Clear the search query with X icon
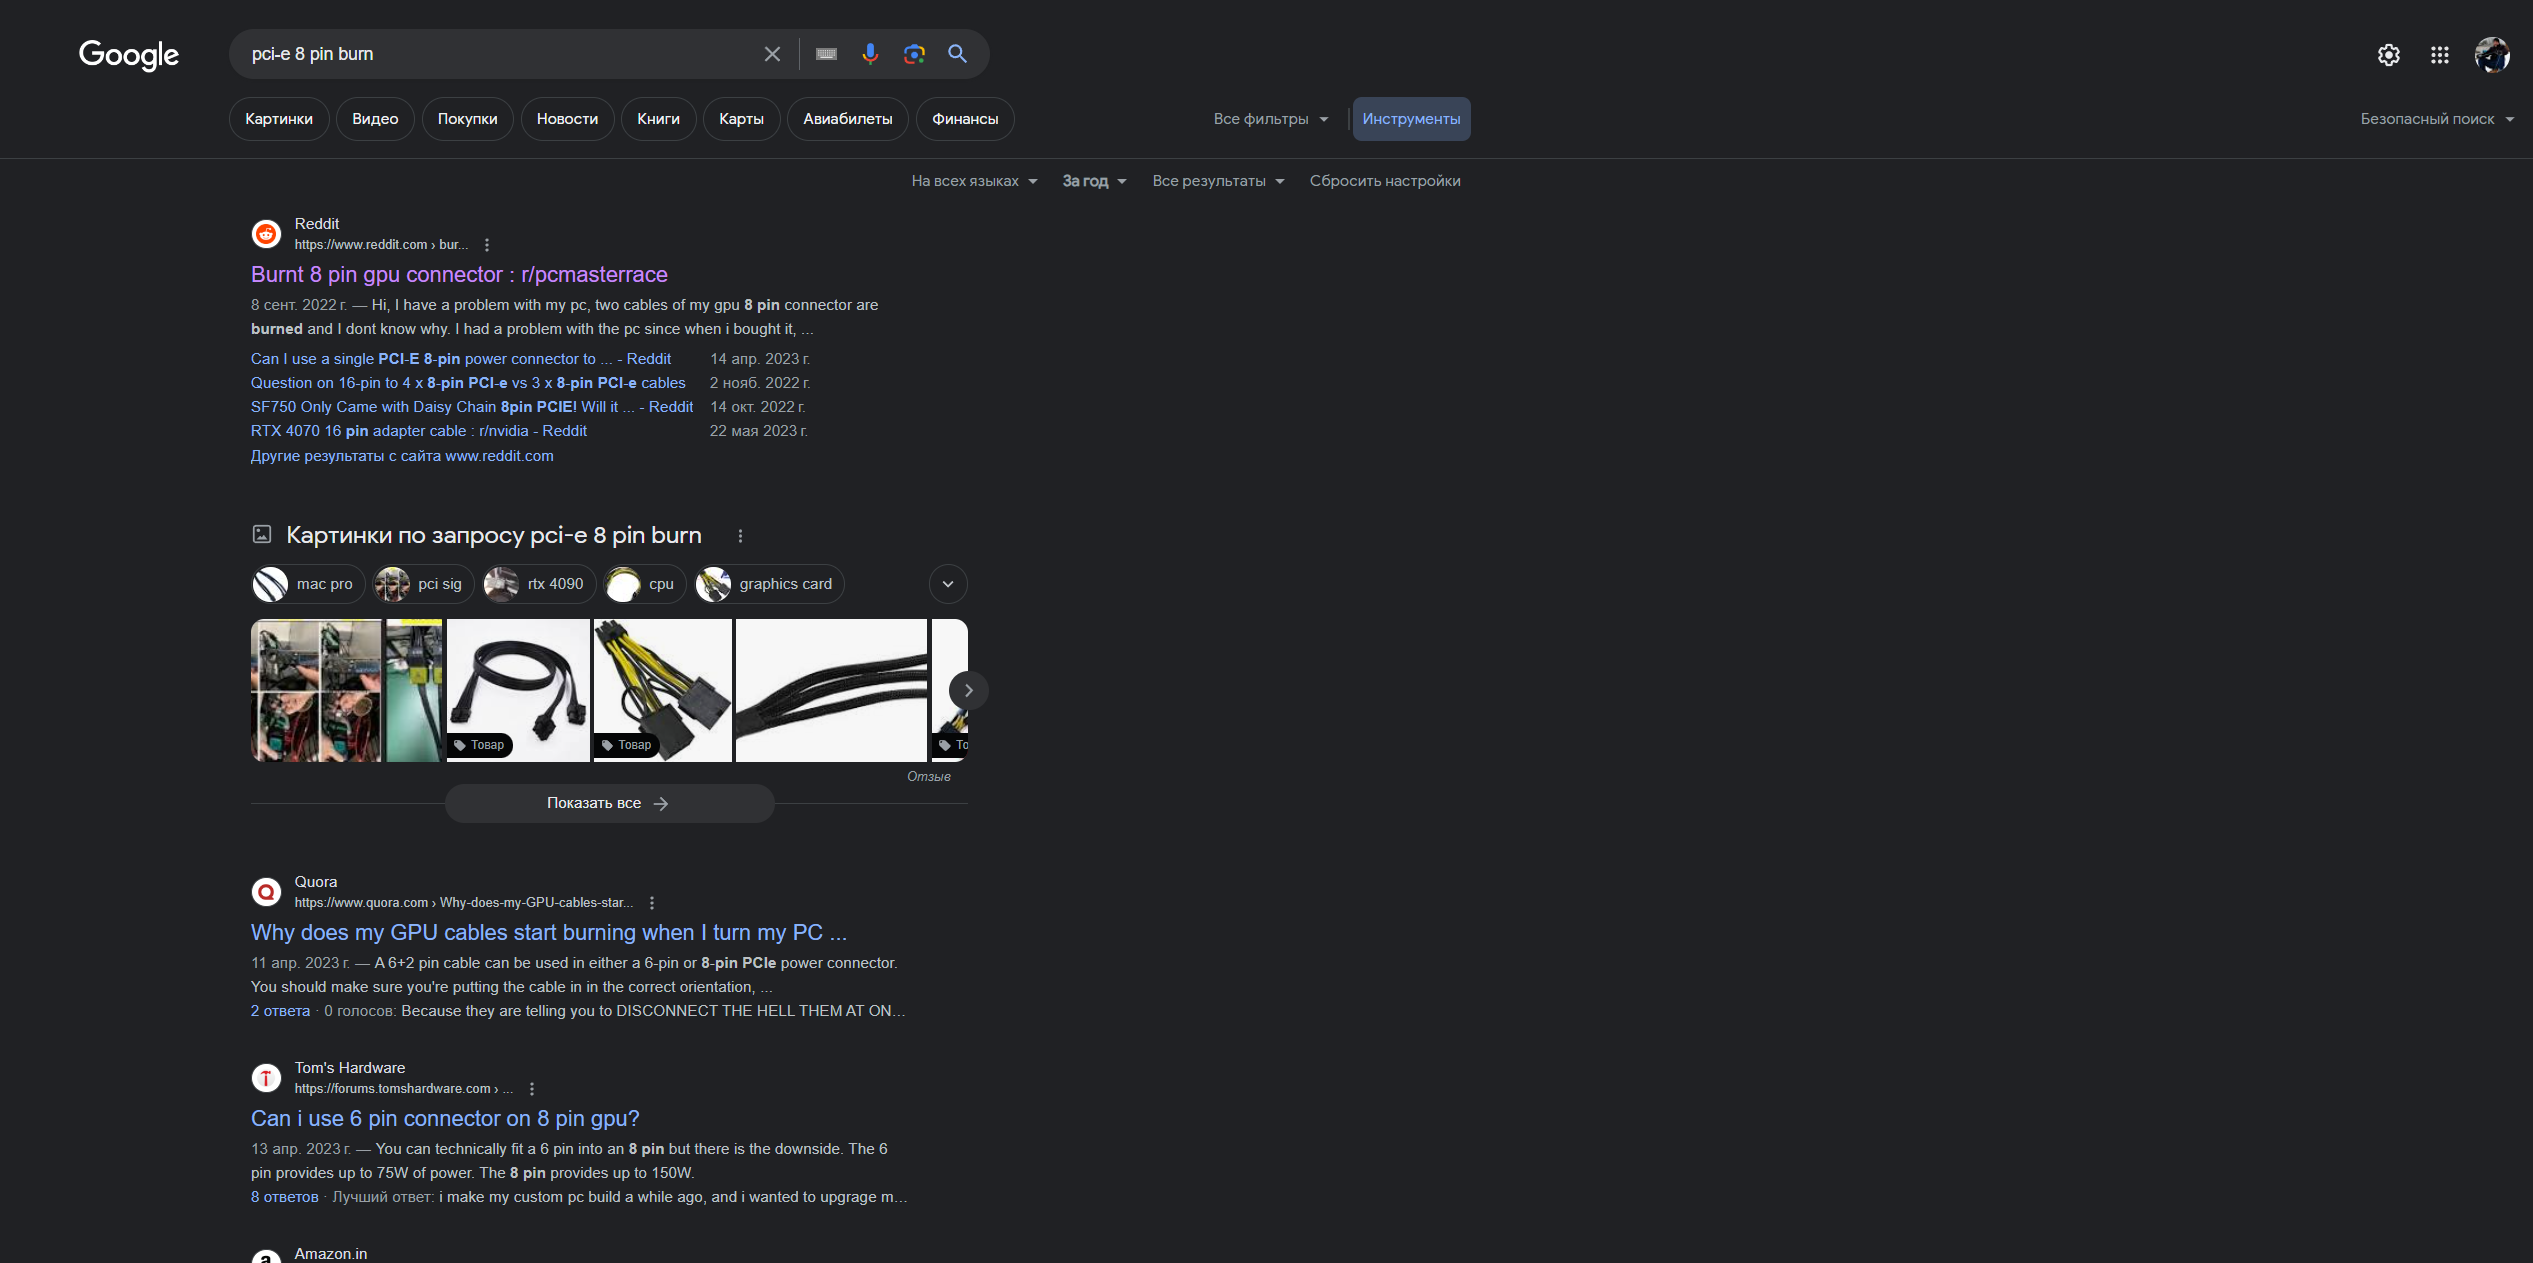Screen dimensions: 2533x1263 772,54
